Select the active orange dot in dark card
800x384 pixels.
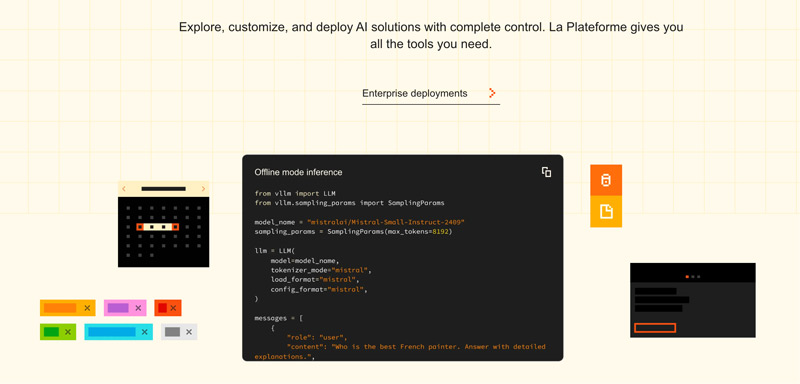687,276
